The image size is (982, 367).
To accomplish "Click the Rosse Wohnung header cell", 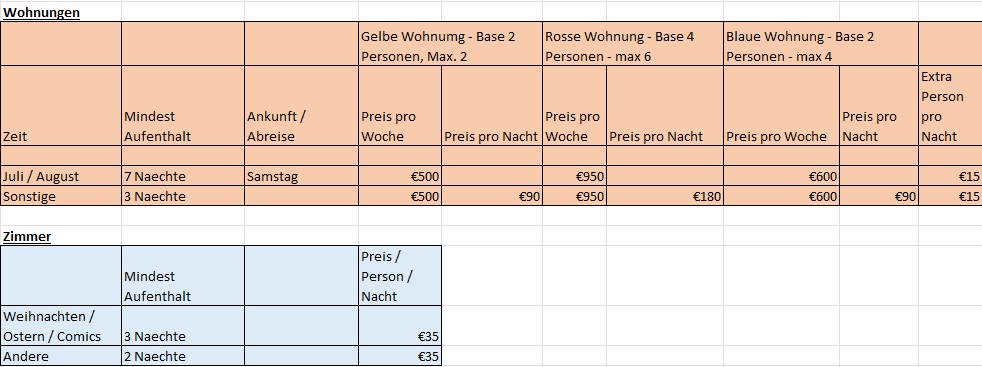I will [633, 44].
